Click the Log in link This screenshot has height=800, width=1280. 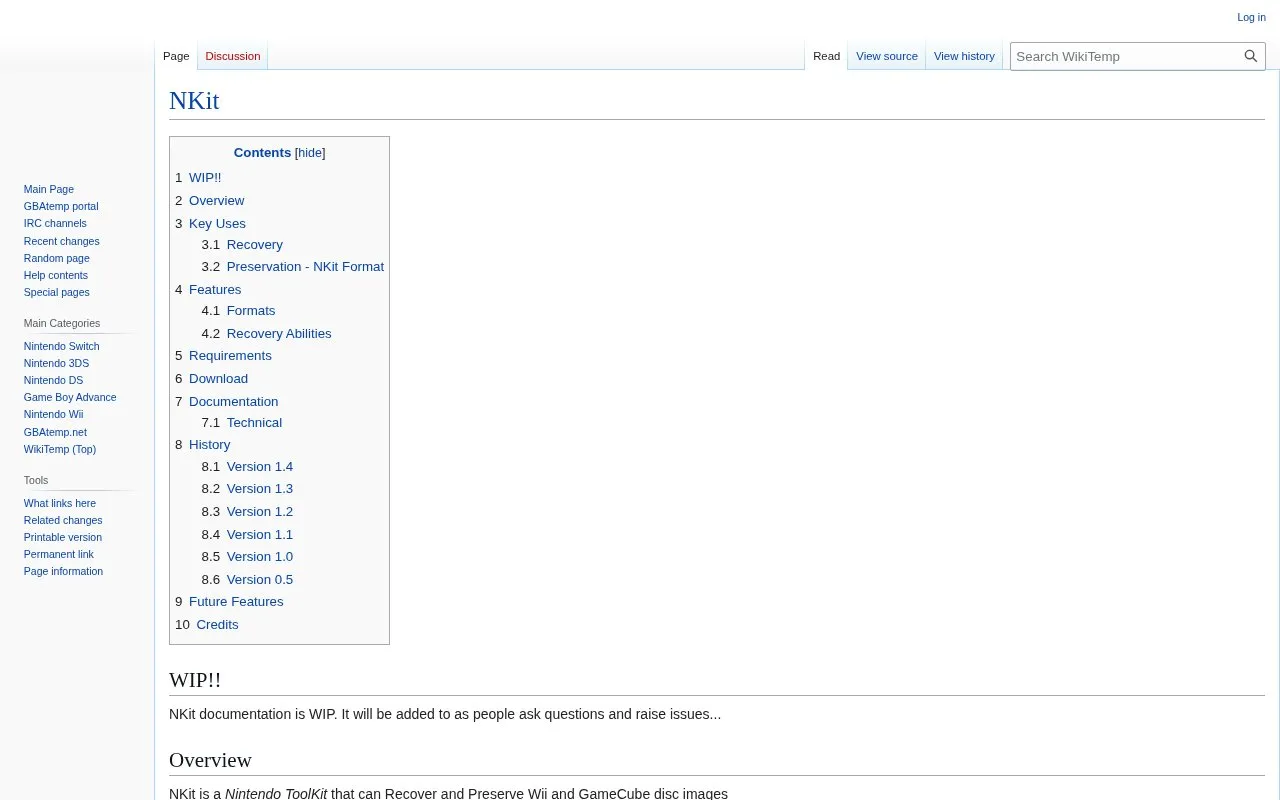[x=1251, y=17]
